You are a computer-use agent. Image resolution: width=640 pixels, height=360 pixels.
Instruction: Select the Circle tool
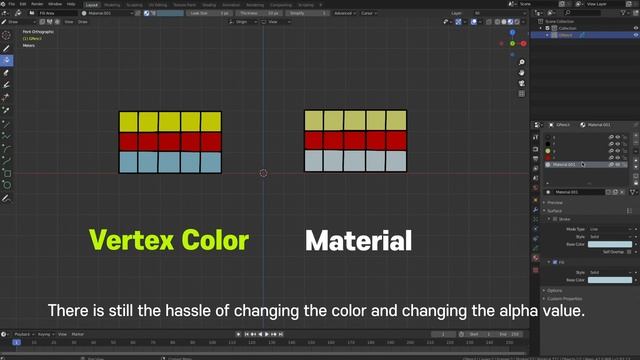(x=7, y=186)
